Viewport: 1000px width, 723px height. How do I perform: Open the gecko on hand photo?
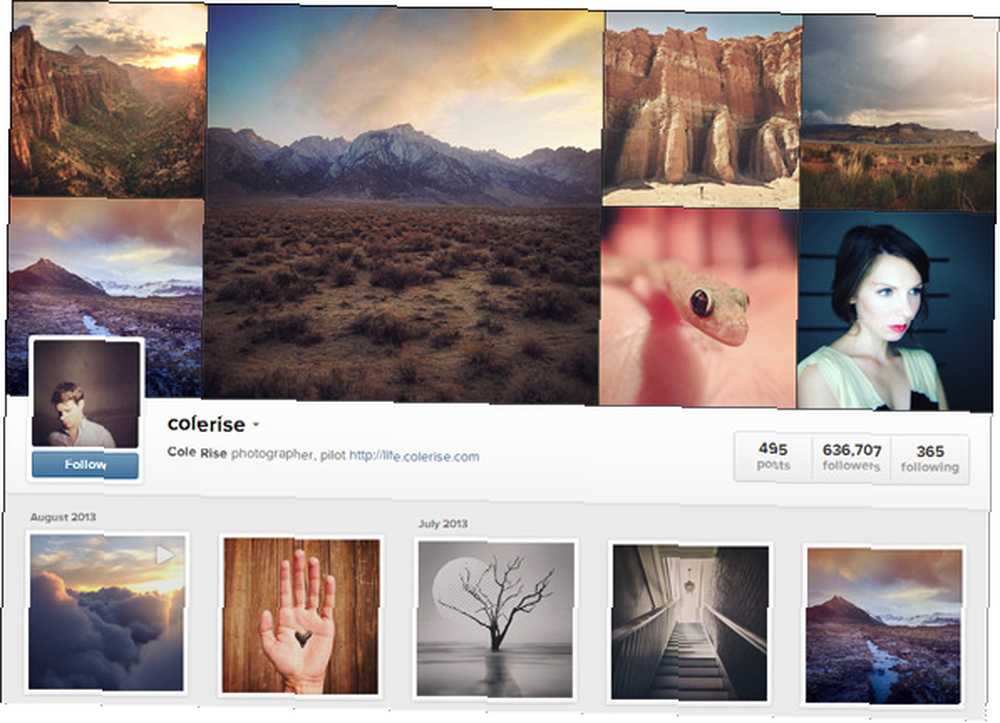698,307
